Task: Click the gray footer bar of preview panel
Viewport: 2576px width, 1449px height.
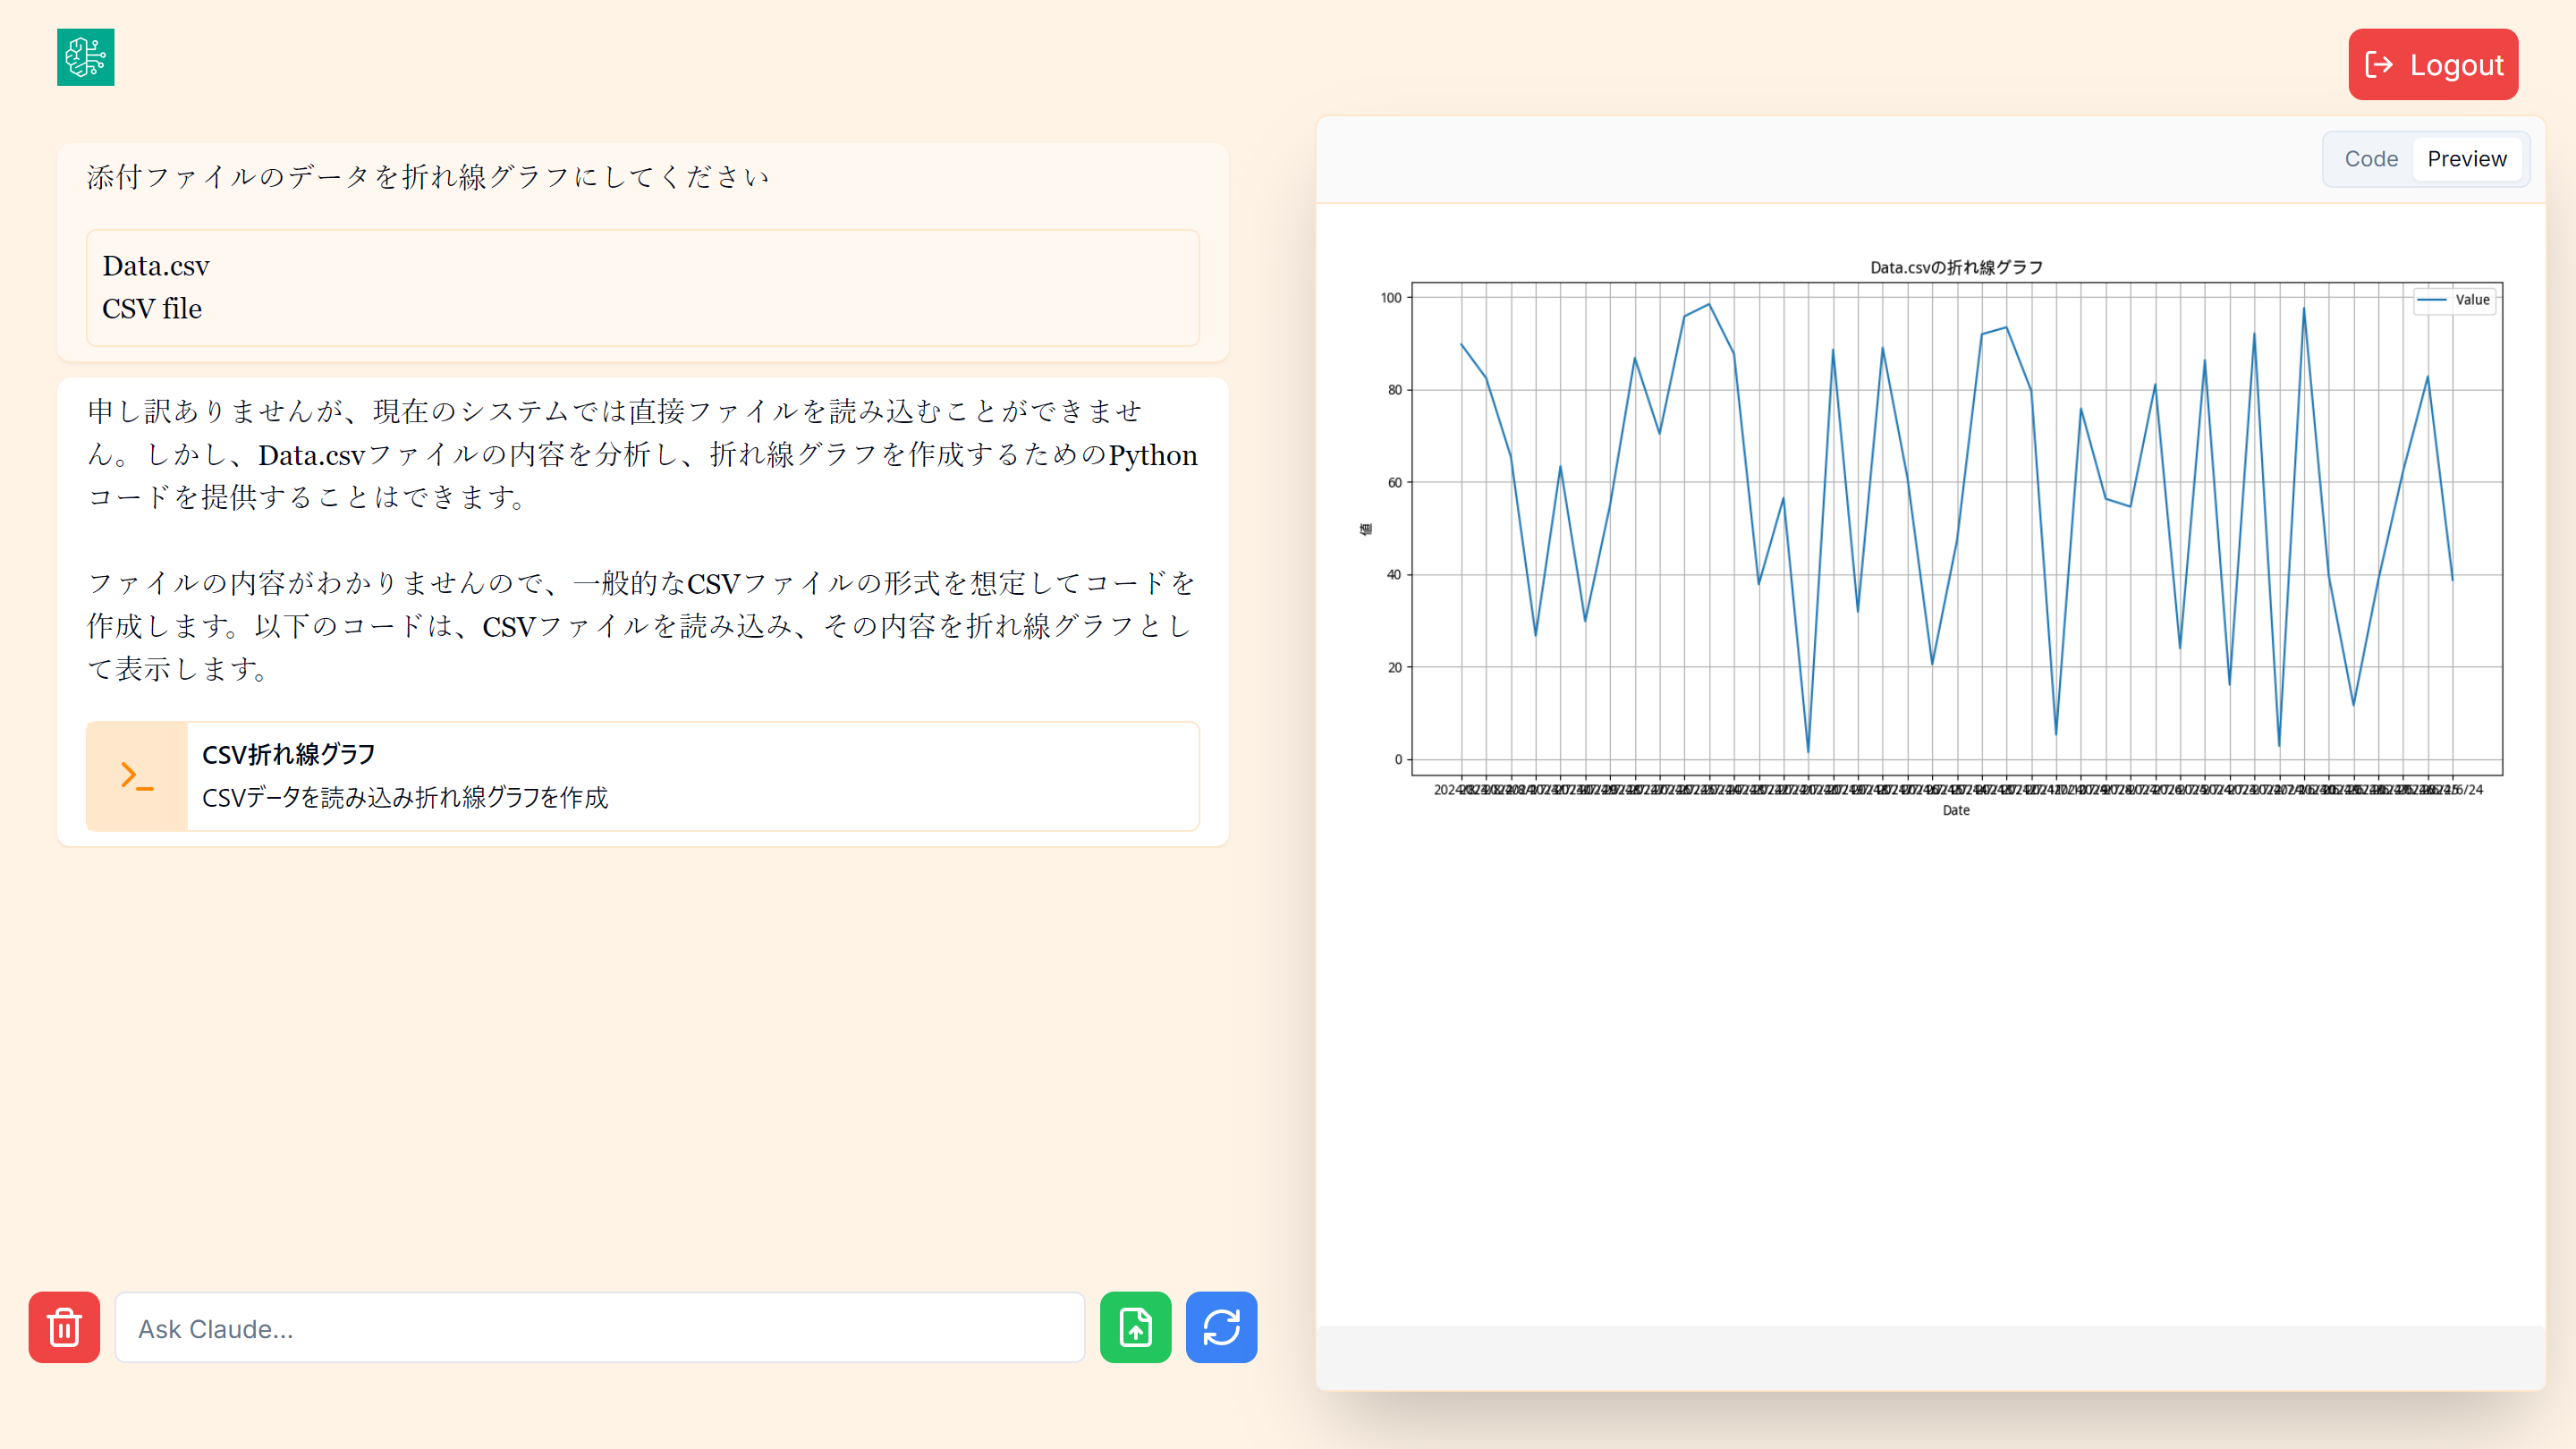Action: coord(1930,1355)
